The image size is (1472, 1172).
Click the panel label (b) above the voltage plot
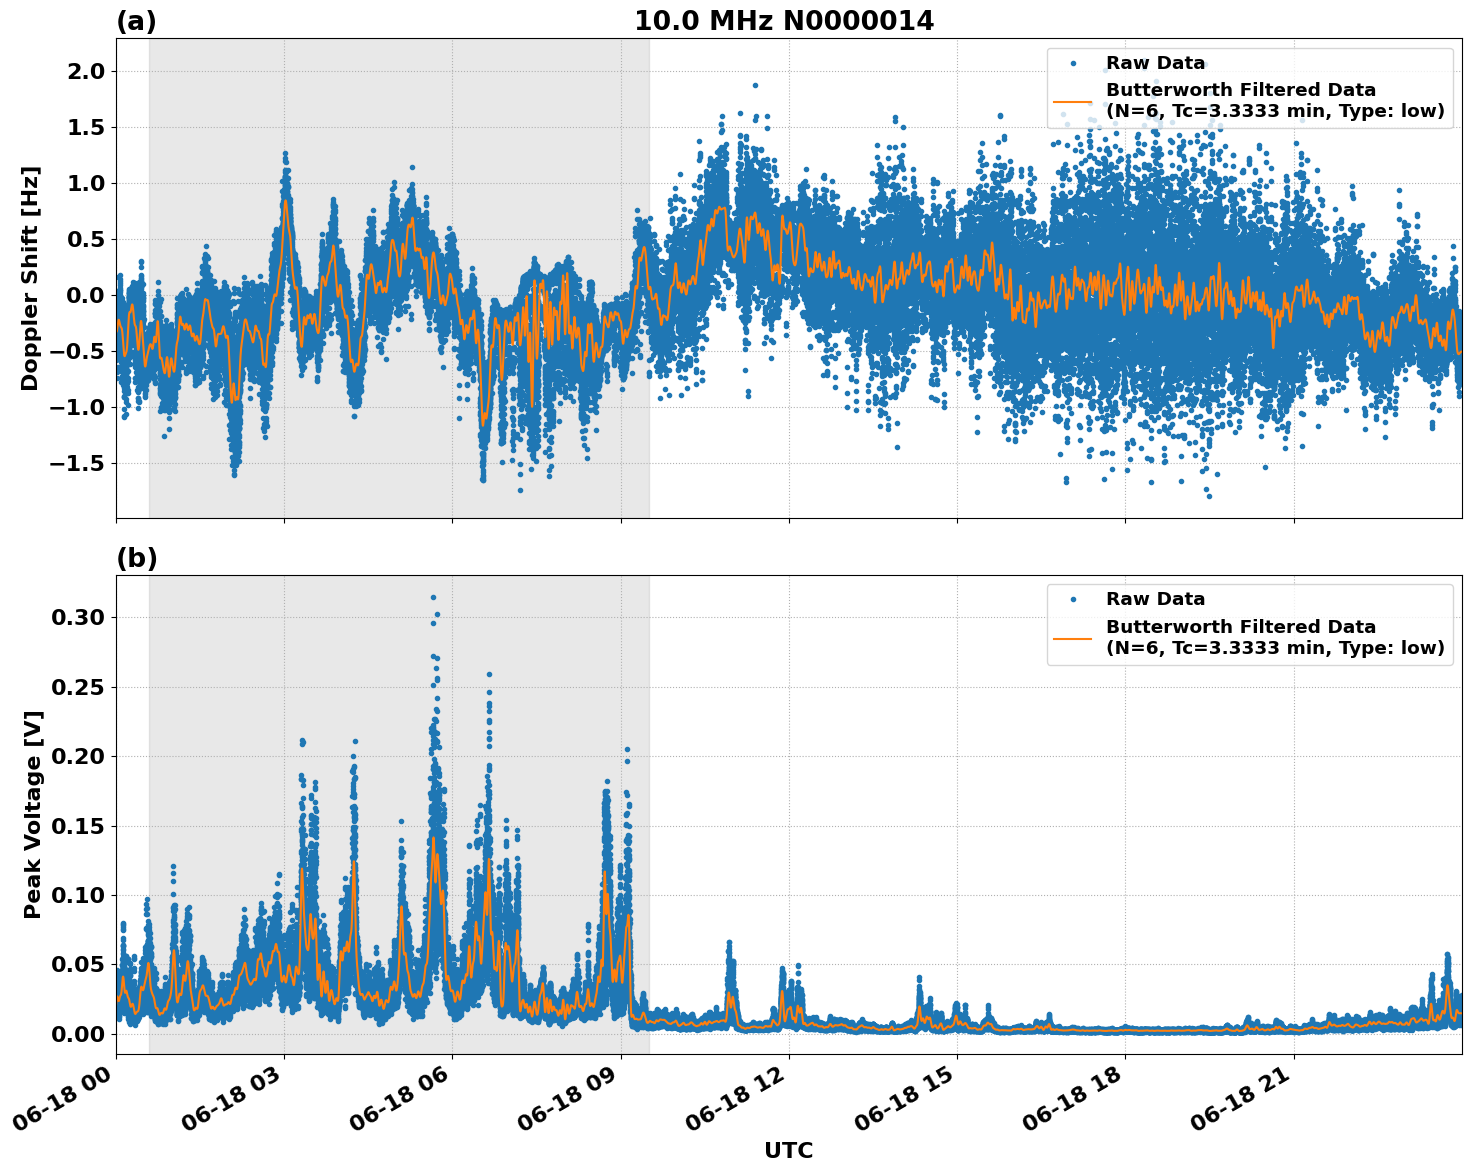tap(137, 557)
